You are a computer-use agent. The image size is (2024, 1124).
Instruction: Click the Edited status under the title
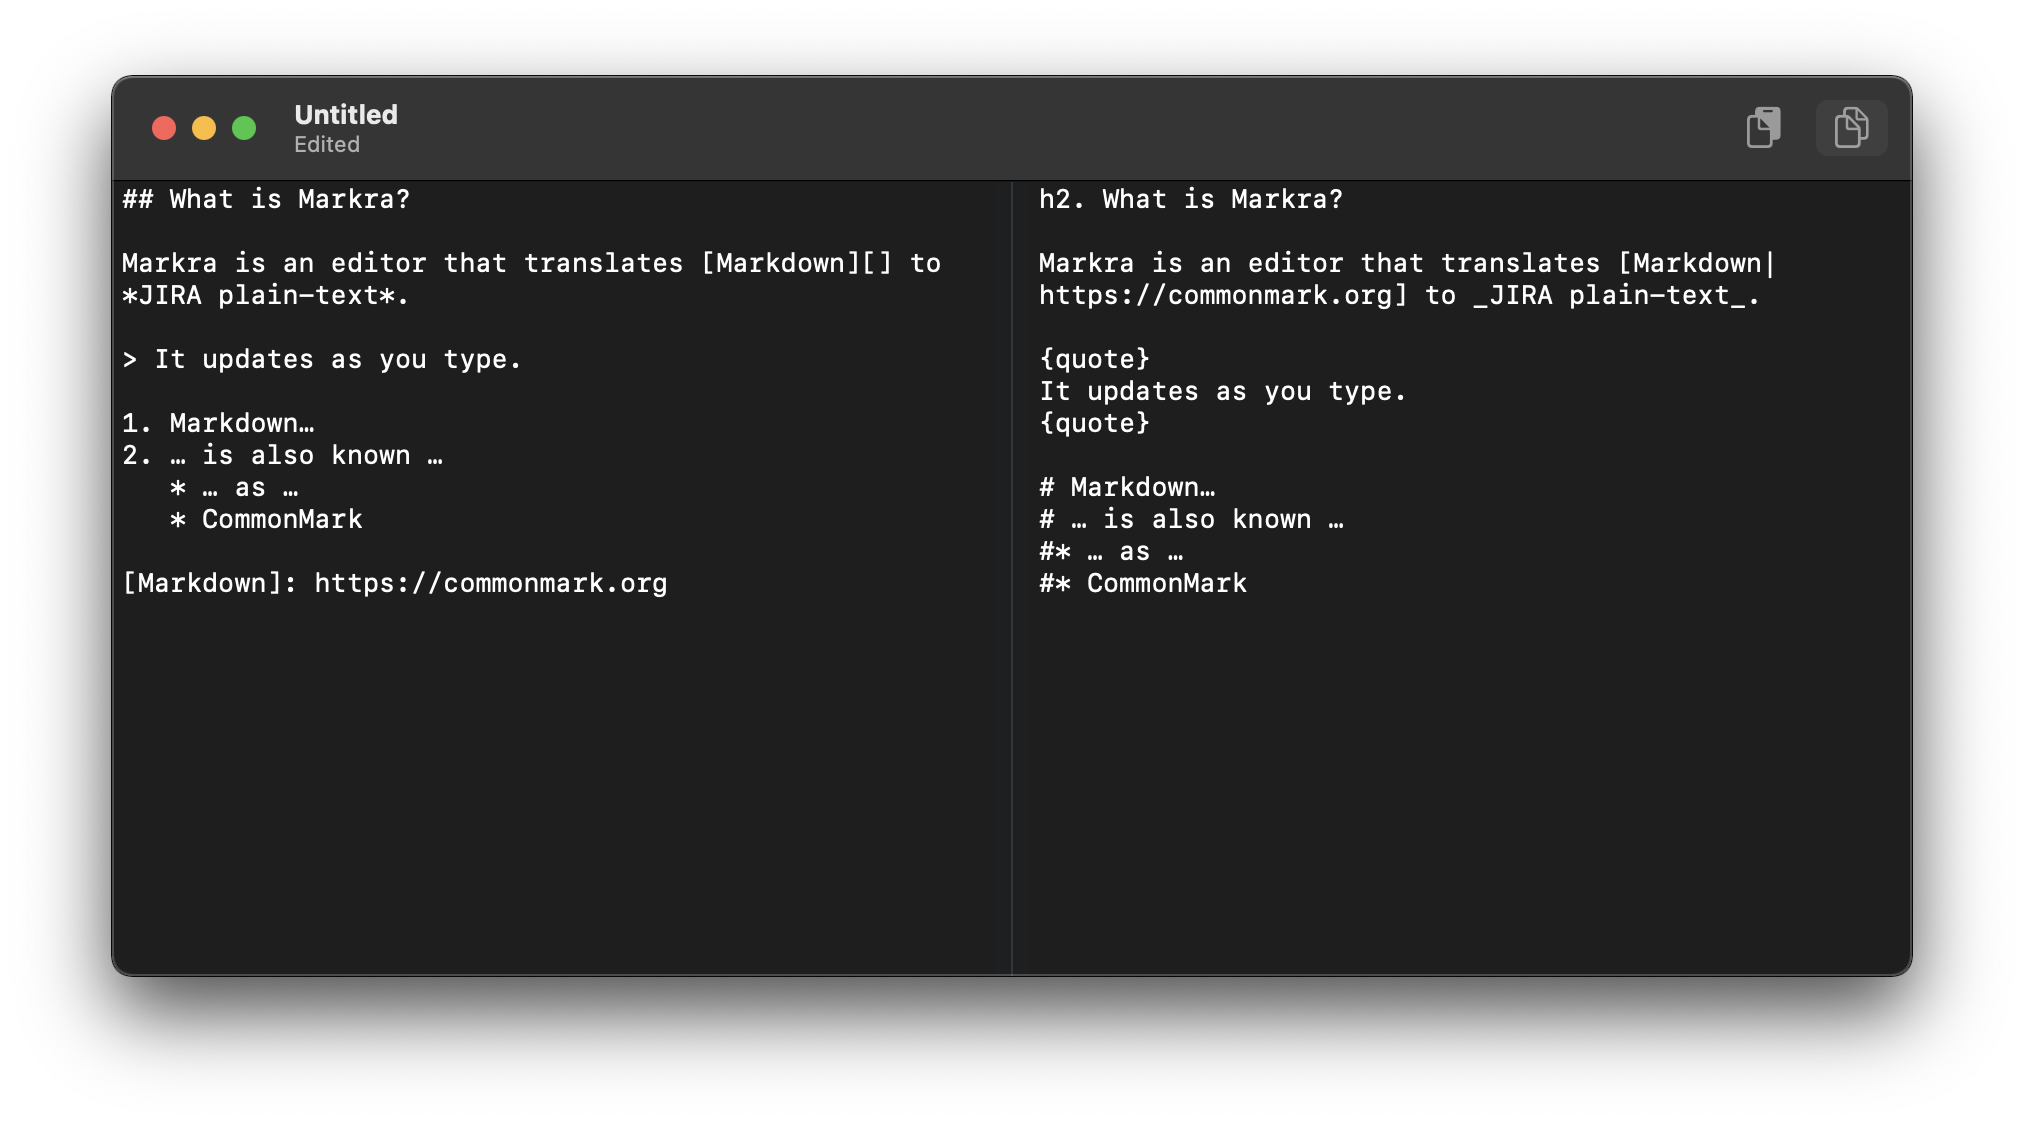327,145
